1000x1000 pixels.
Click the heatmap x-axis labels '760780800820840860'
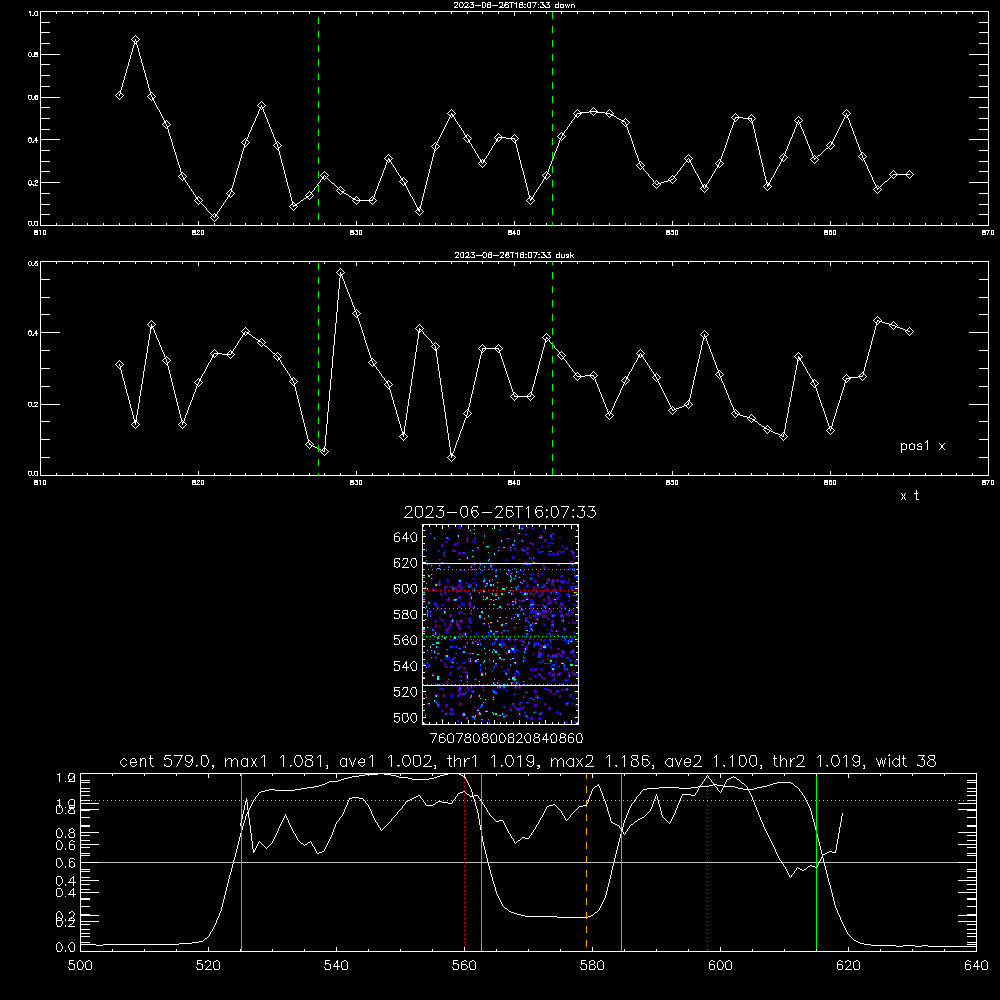tap(506, 739)
